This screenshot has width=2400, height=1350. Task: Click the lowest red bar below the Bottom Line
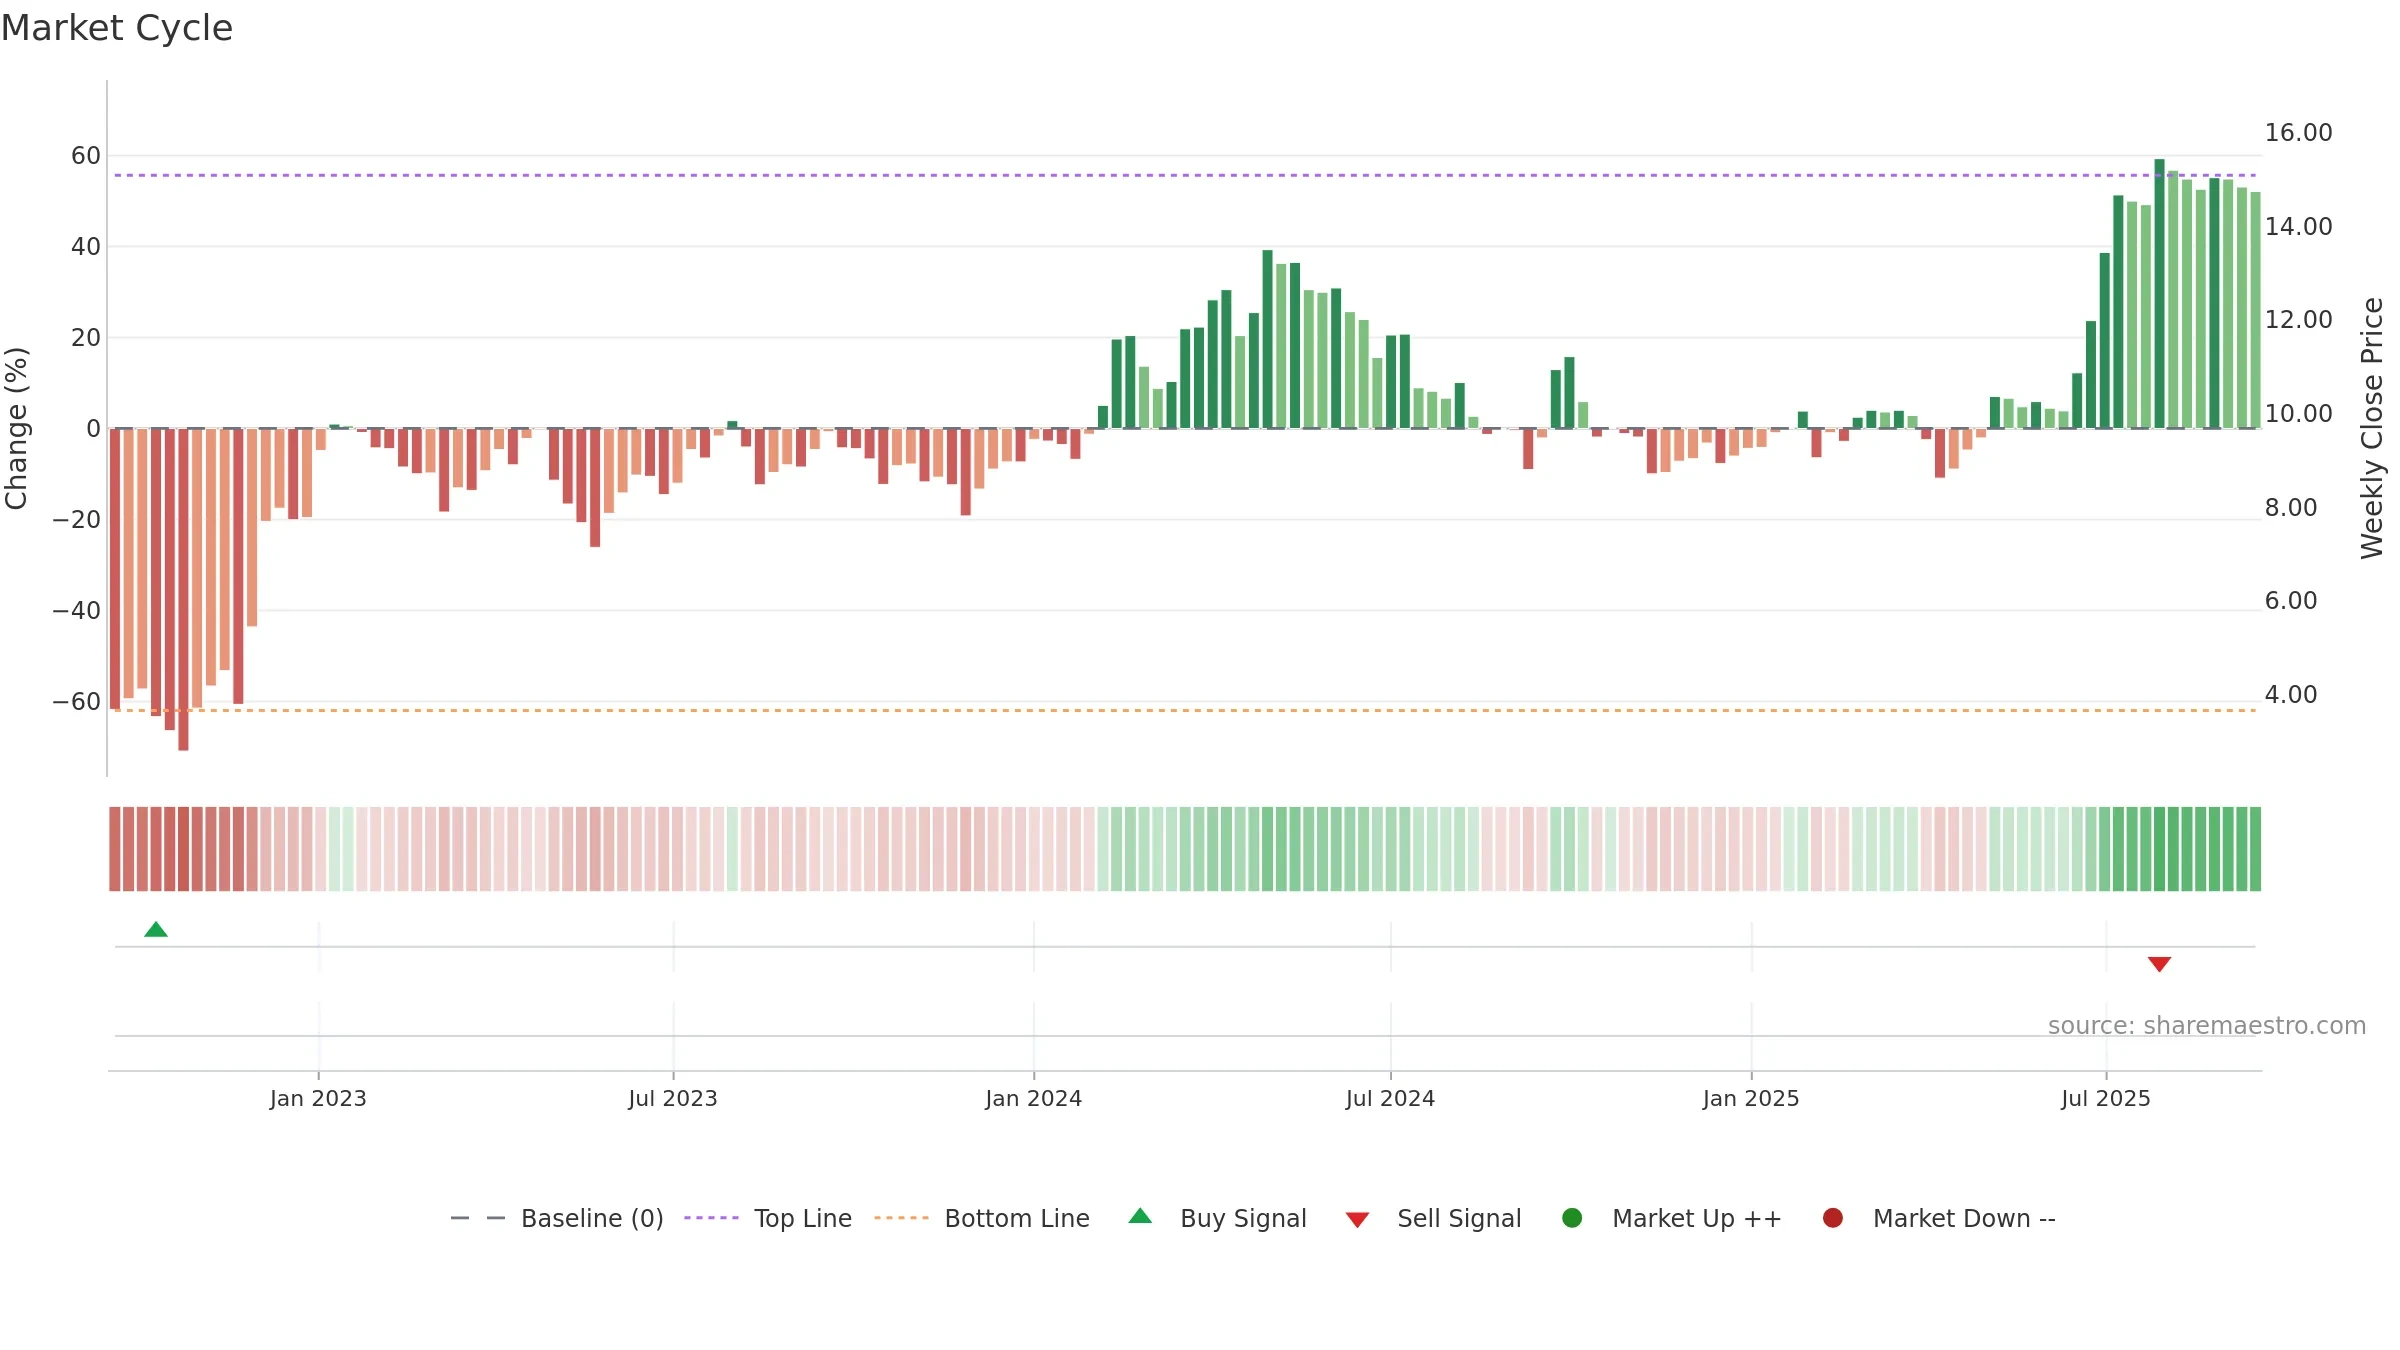[x=183, y=589]
